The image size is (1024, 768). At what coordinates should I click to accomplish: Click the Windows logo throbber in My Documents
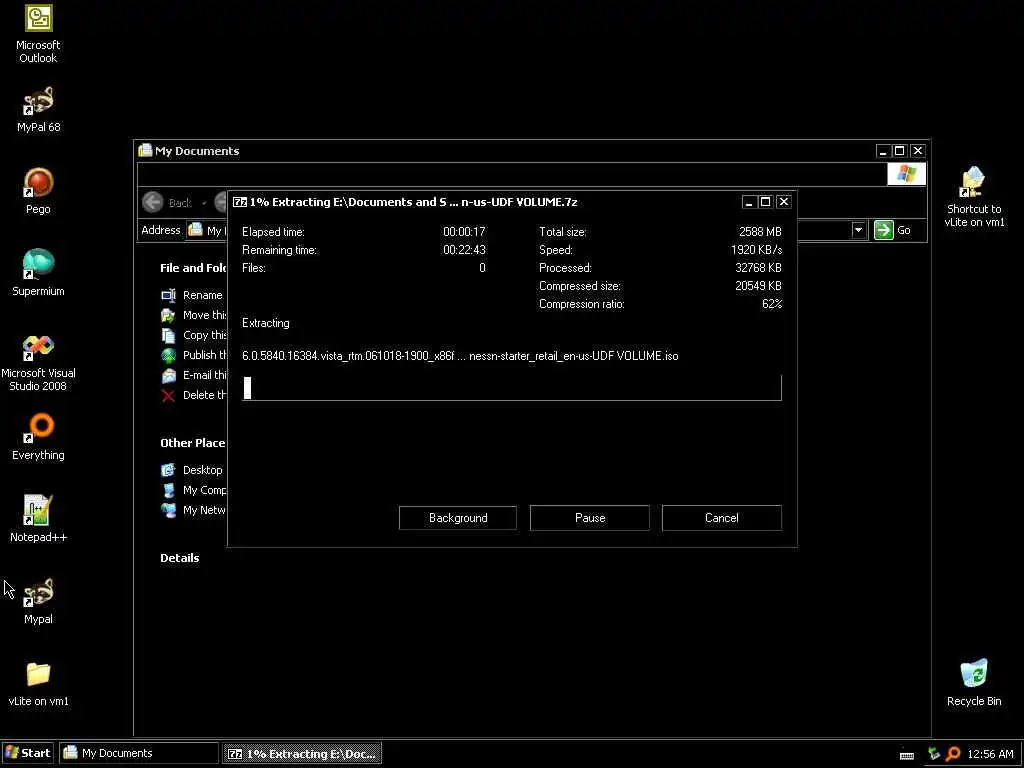906,174
